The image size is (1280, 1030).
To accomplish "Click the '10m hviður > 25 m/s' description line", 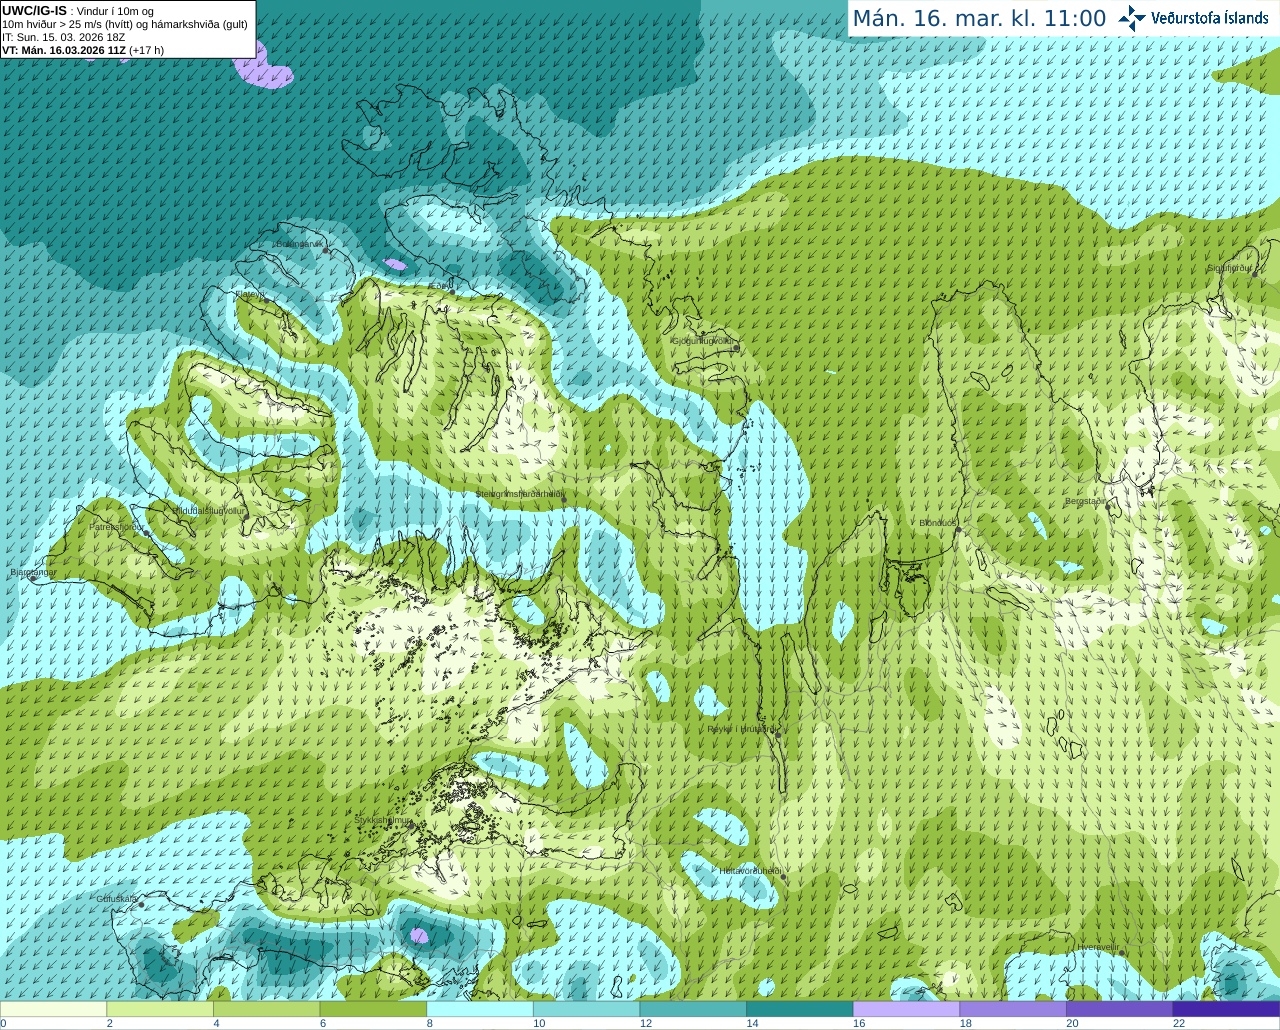I will [125, 24].
